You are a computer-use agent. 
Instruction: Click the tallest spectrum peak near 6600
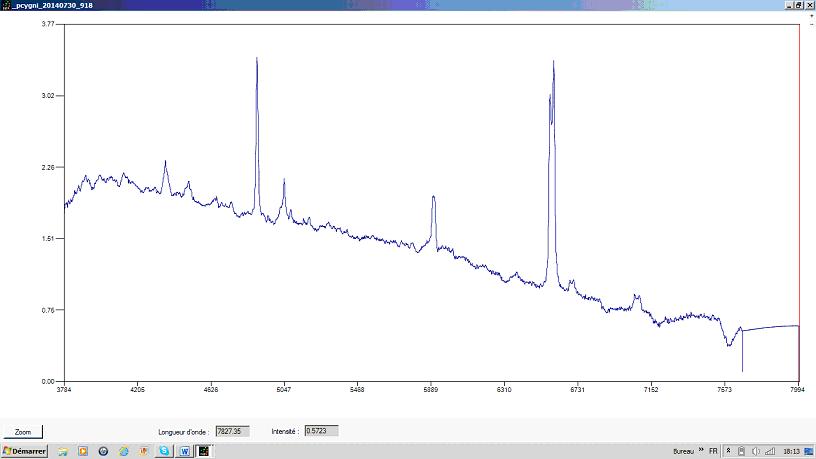tap(553, 63)
